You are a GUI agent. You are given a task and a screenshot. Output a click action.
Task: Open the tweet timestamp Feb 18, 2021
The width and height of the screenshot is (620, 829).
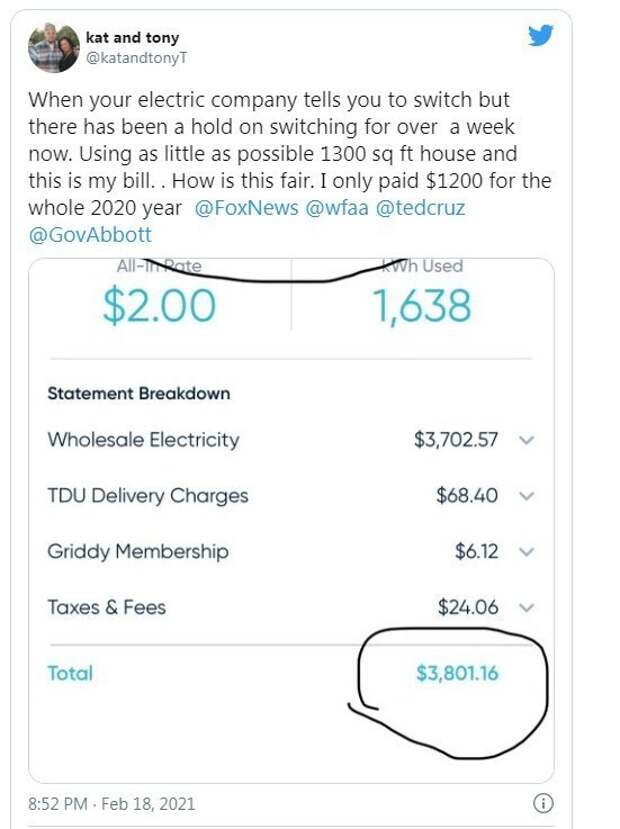tap(112, 804)
